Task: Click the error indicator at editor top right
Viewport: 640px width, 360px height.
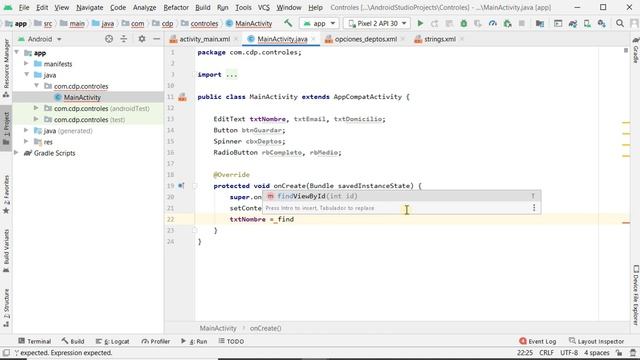Action: pyautogui.click(x=626, y=51)
